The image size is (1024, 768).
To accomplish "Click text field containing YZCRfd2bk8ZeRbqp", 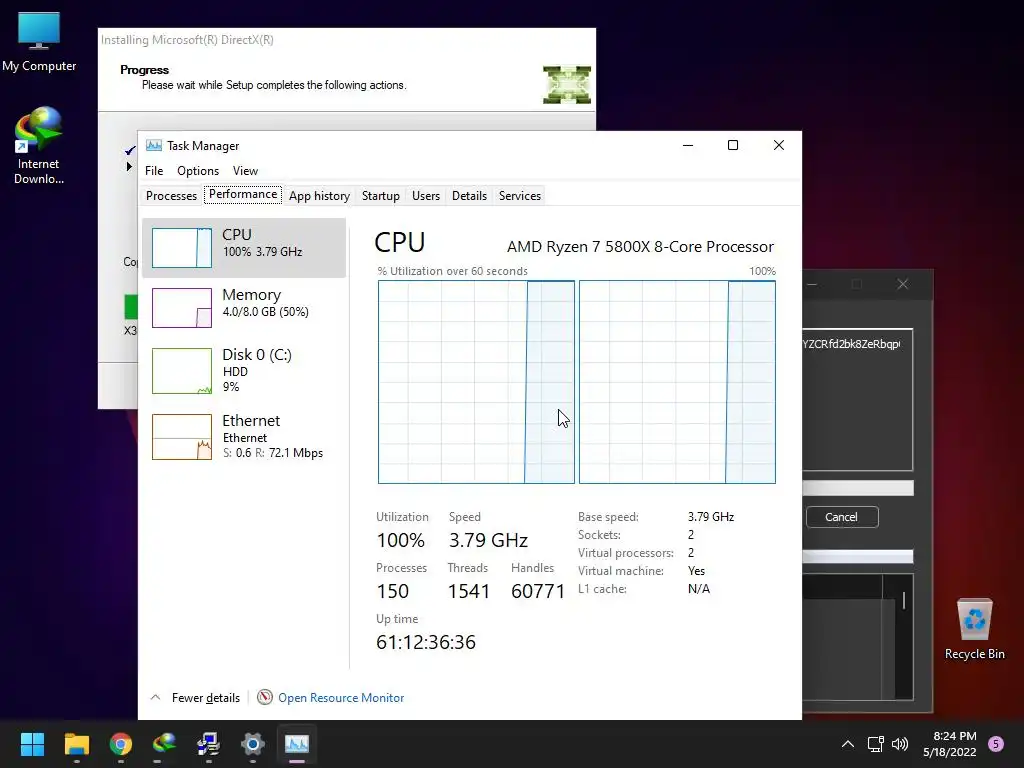I will click(x=857, y=400).
